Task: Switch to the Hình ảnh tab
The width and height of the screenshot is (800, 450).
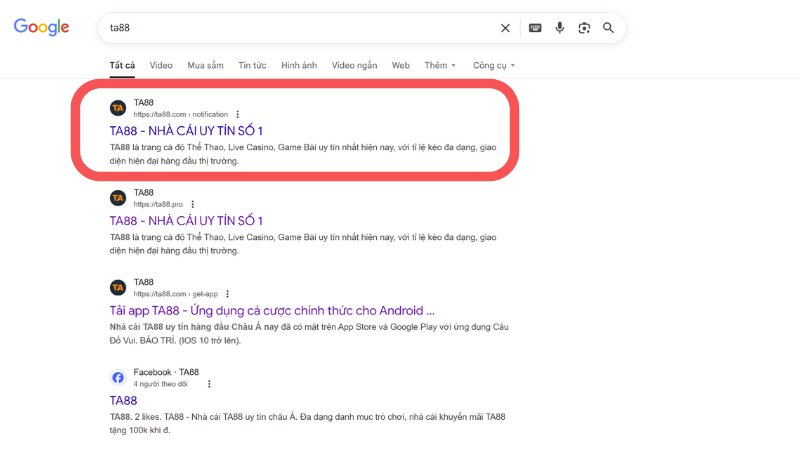Action: tap(299, 65)
